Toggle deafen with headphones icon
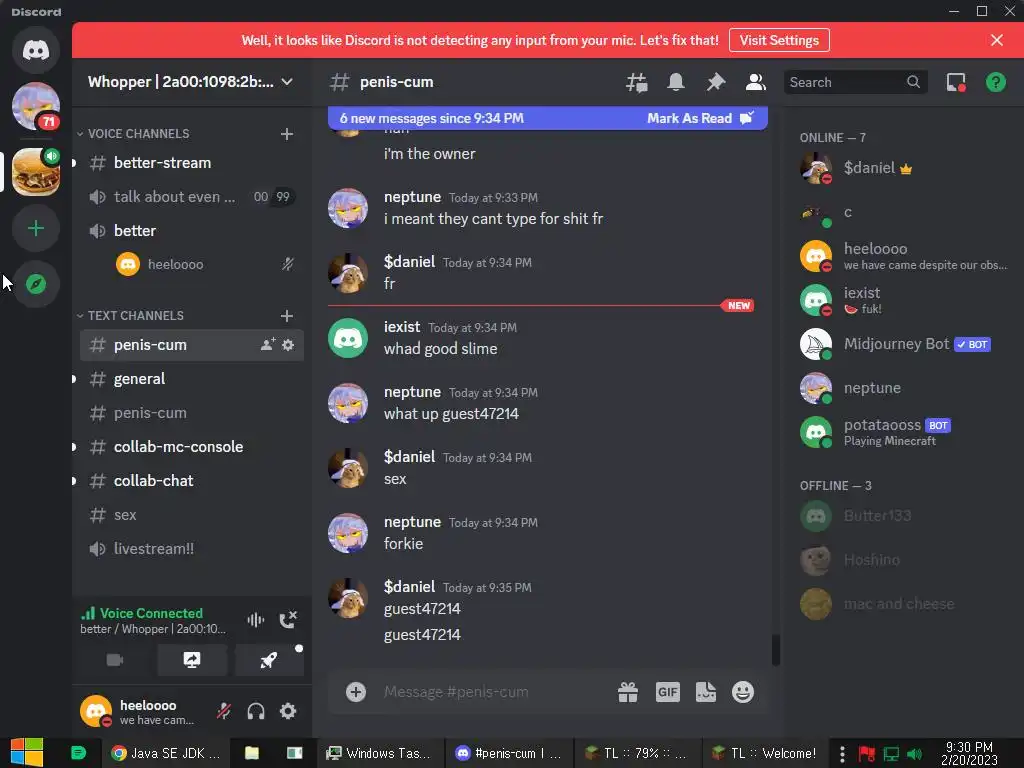Image resolution: width=1024 pixels, height=768 pixels. coord(256,711)
